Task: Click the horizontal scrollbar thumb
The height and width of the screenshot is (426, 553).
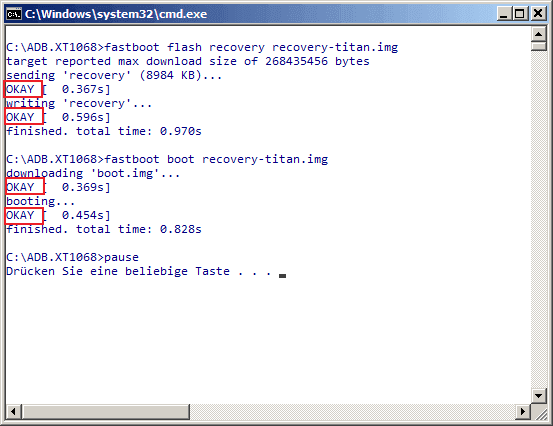Action: pyautogui.click(x=106, y=412)
